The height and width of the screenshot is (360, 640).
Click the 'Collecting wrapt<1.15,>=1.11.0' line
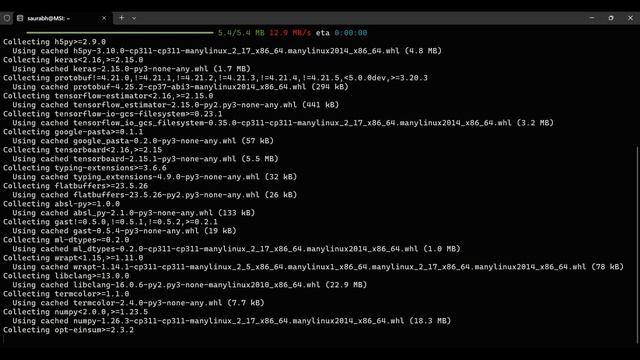73,258
